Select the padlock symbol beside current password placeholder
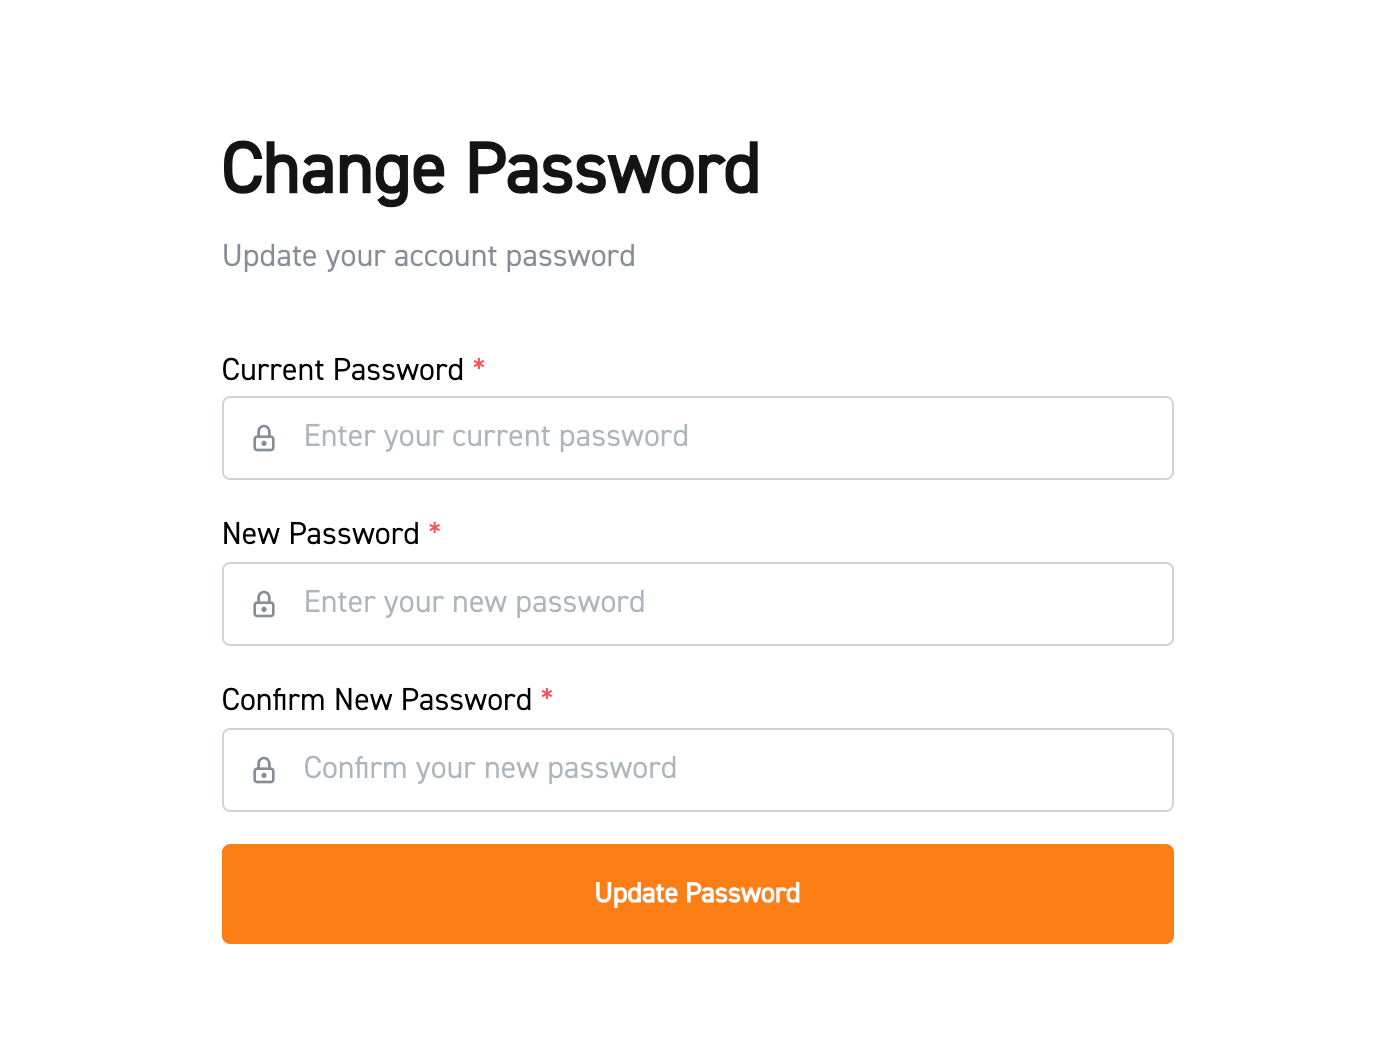 (264, 437)
